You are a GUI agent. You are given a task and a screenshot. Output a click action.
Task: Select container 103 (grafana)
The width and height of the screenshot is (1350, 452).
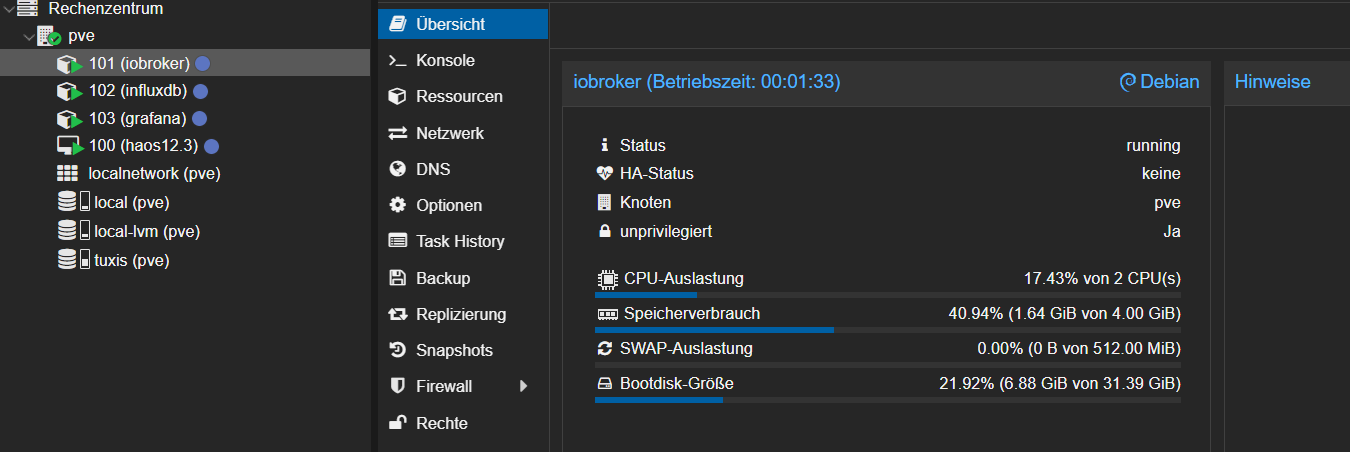pos(137,119)
